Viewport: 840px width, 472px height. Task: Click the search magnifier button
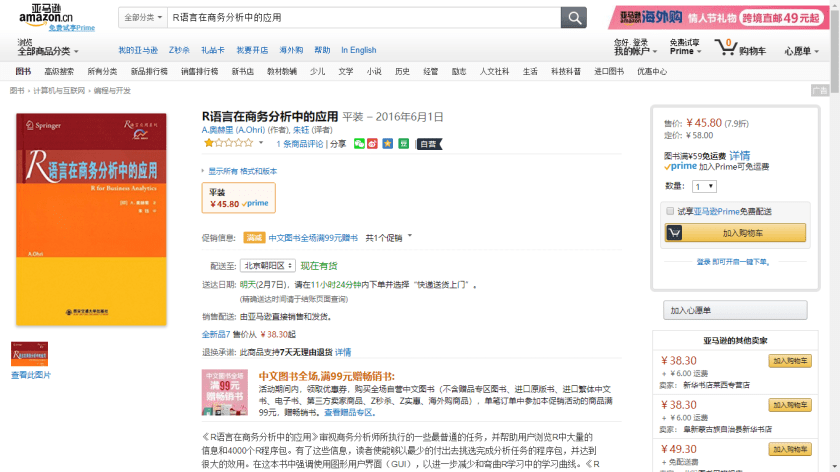click(x=574, y=18)
